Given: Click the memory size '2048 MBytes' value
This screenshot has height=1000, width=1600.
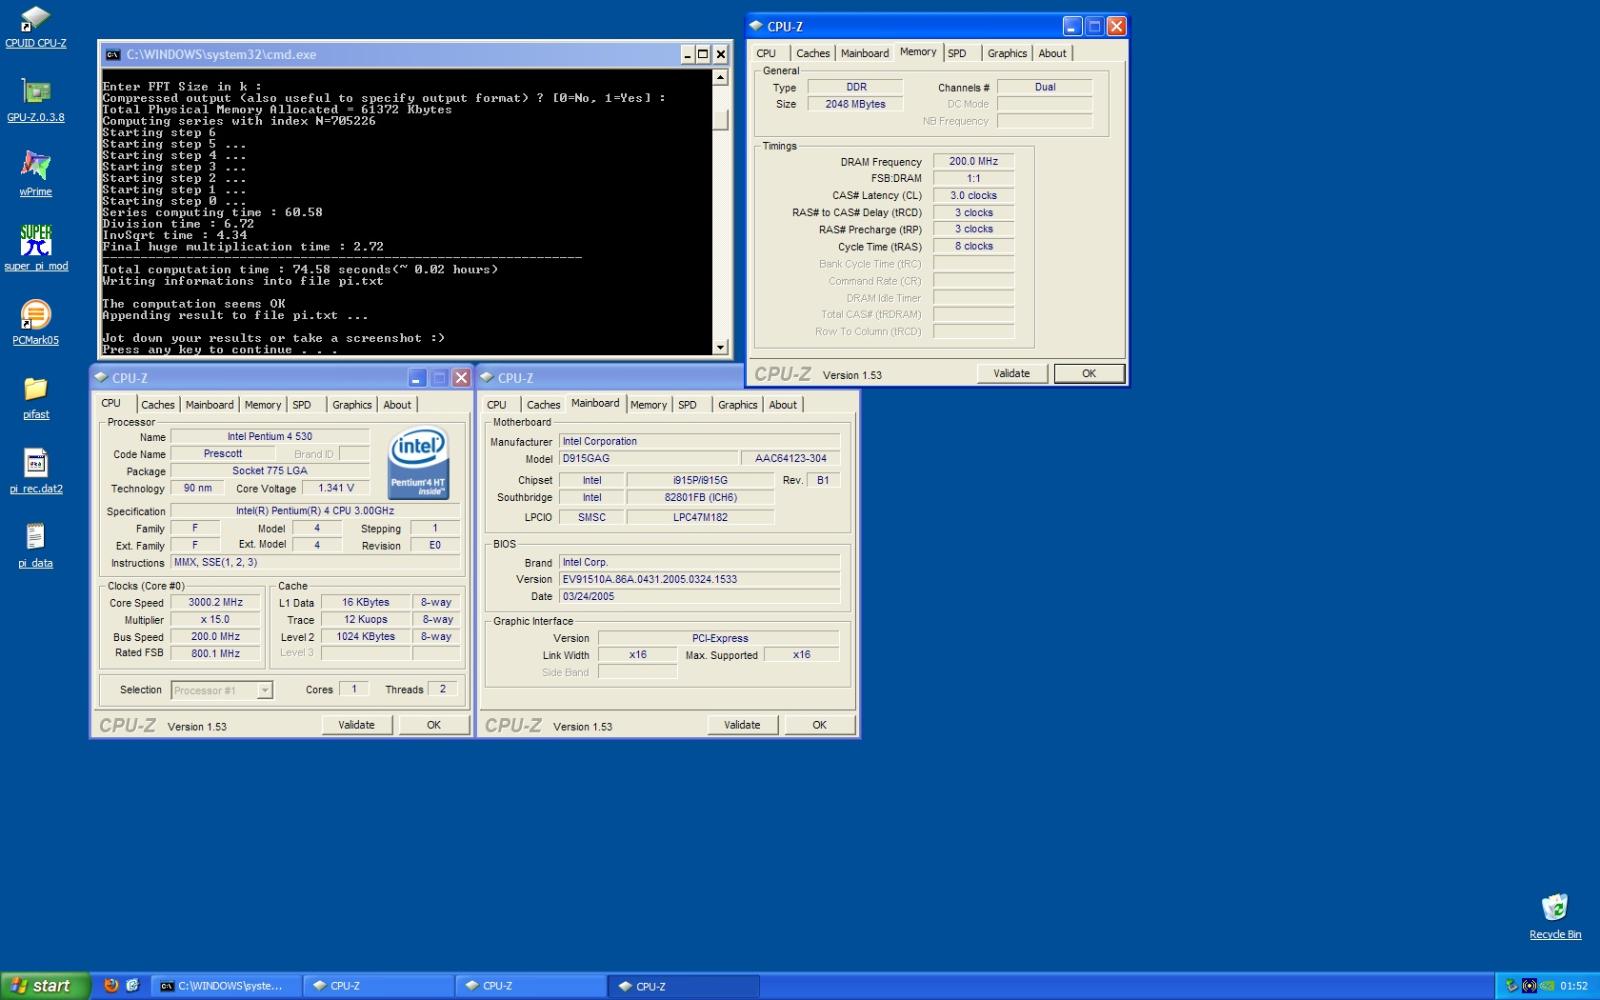Looking at the screenshot, I should click(x=855, y=104).
